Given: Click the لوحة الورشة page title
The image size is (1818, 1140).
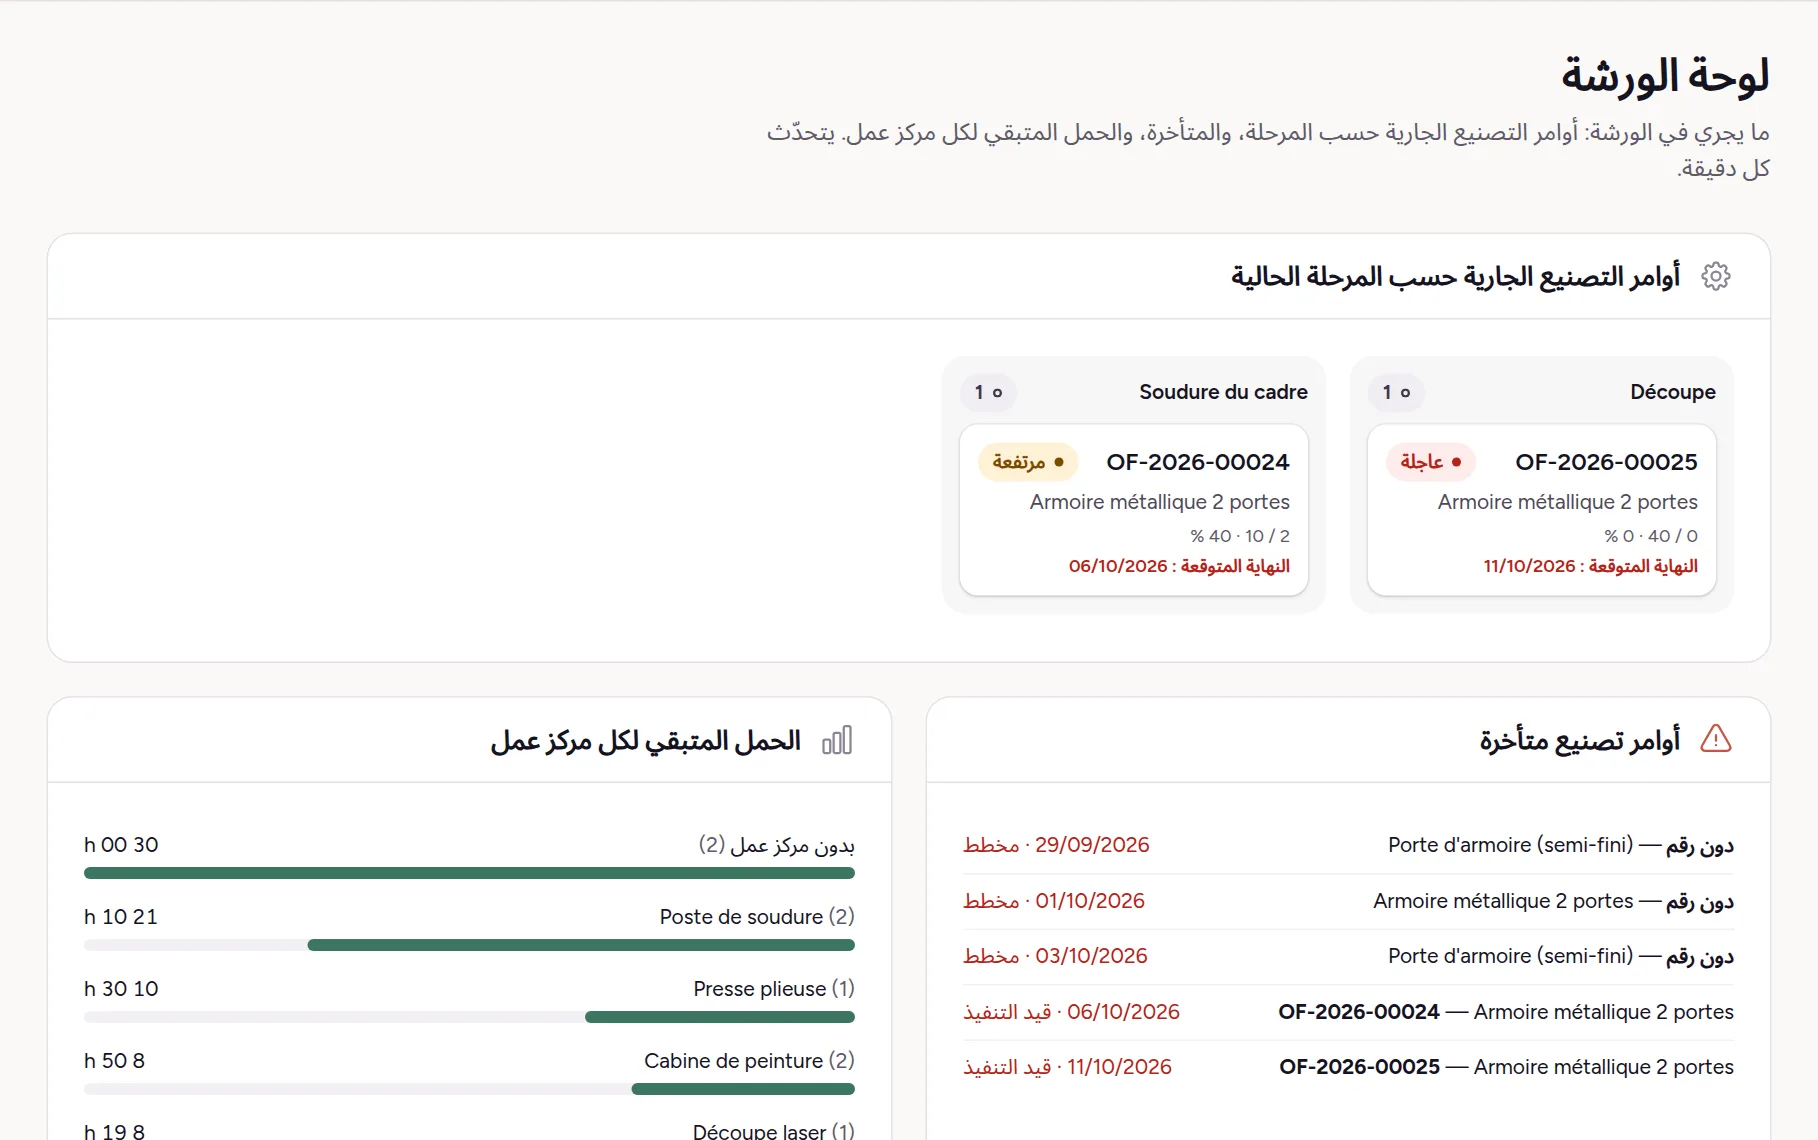Looking at the screenshot, I should click(x=1665, y=77).
